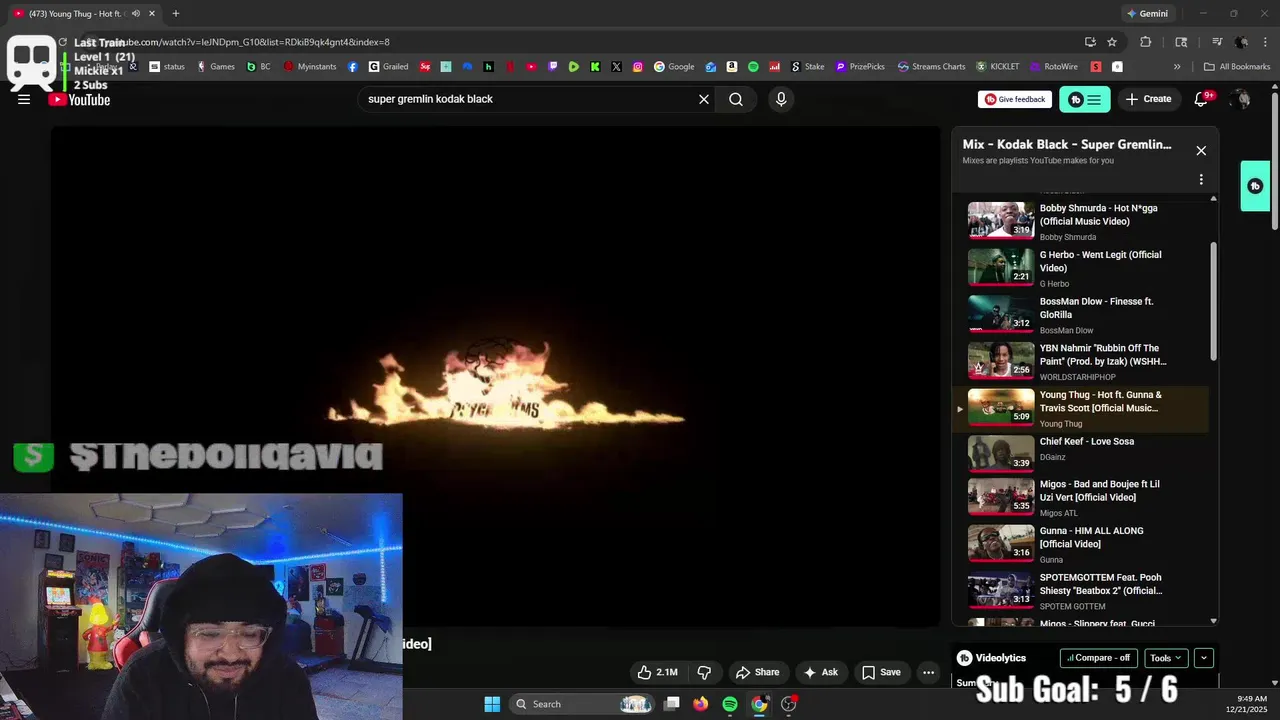This screenshot has width=1280, height=720.
Task: Open the PrizePicks bookmark
Action: click(x=860, y=67)
